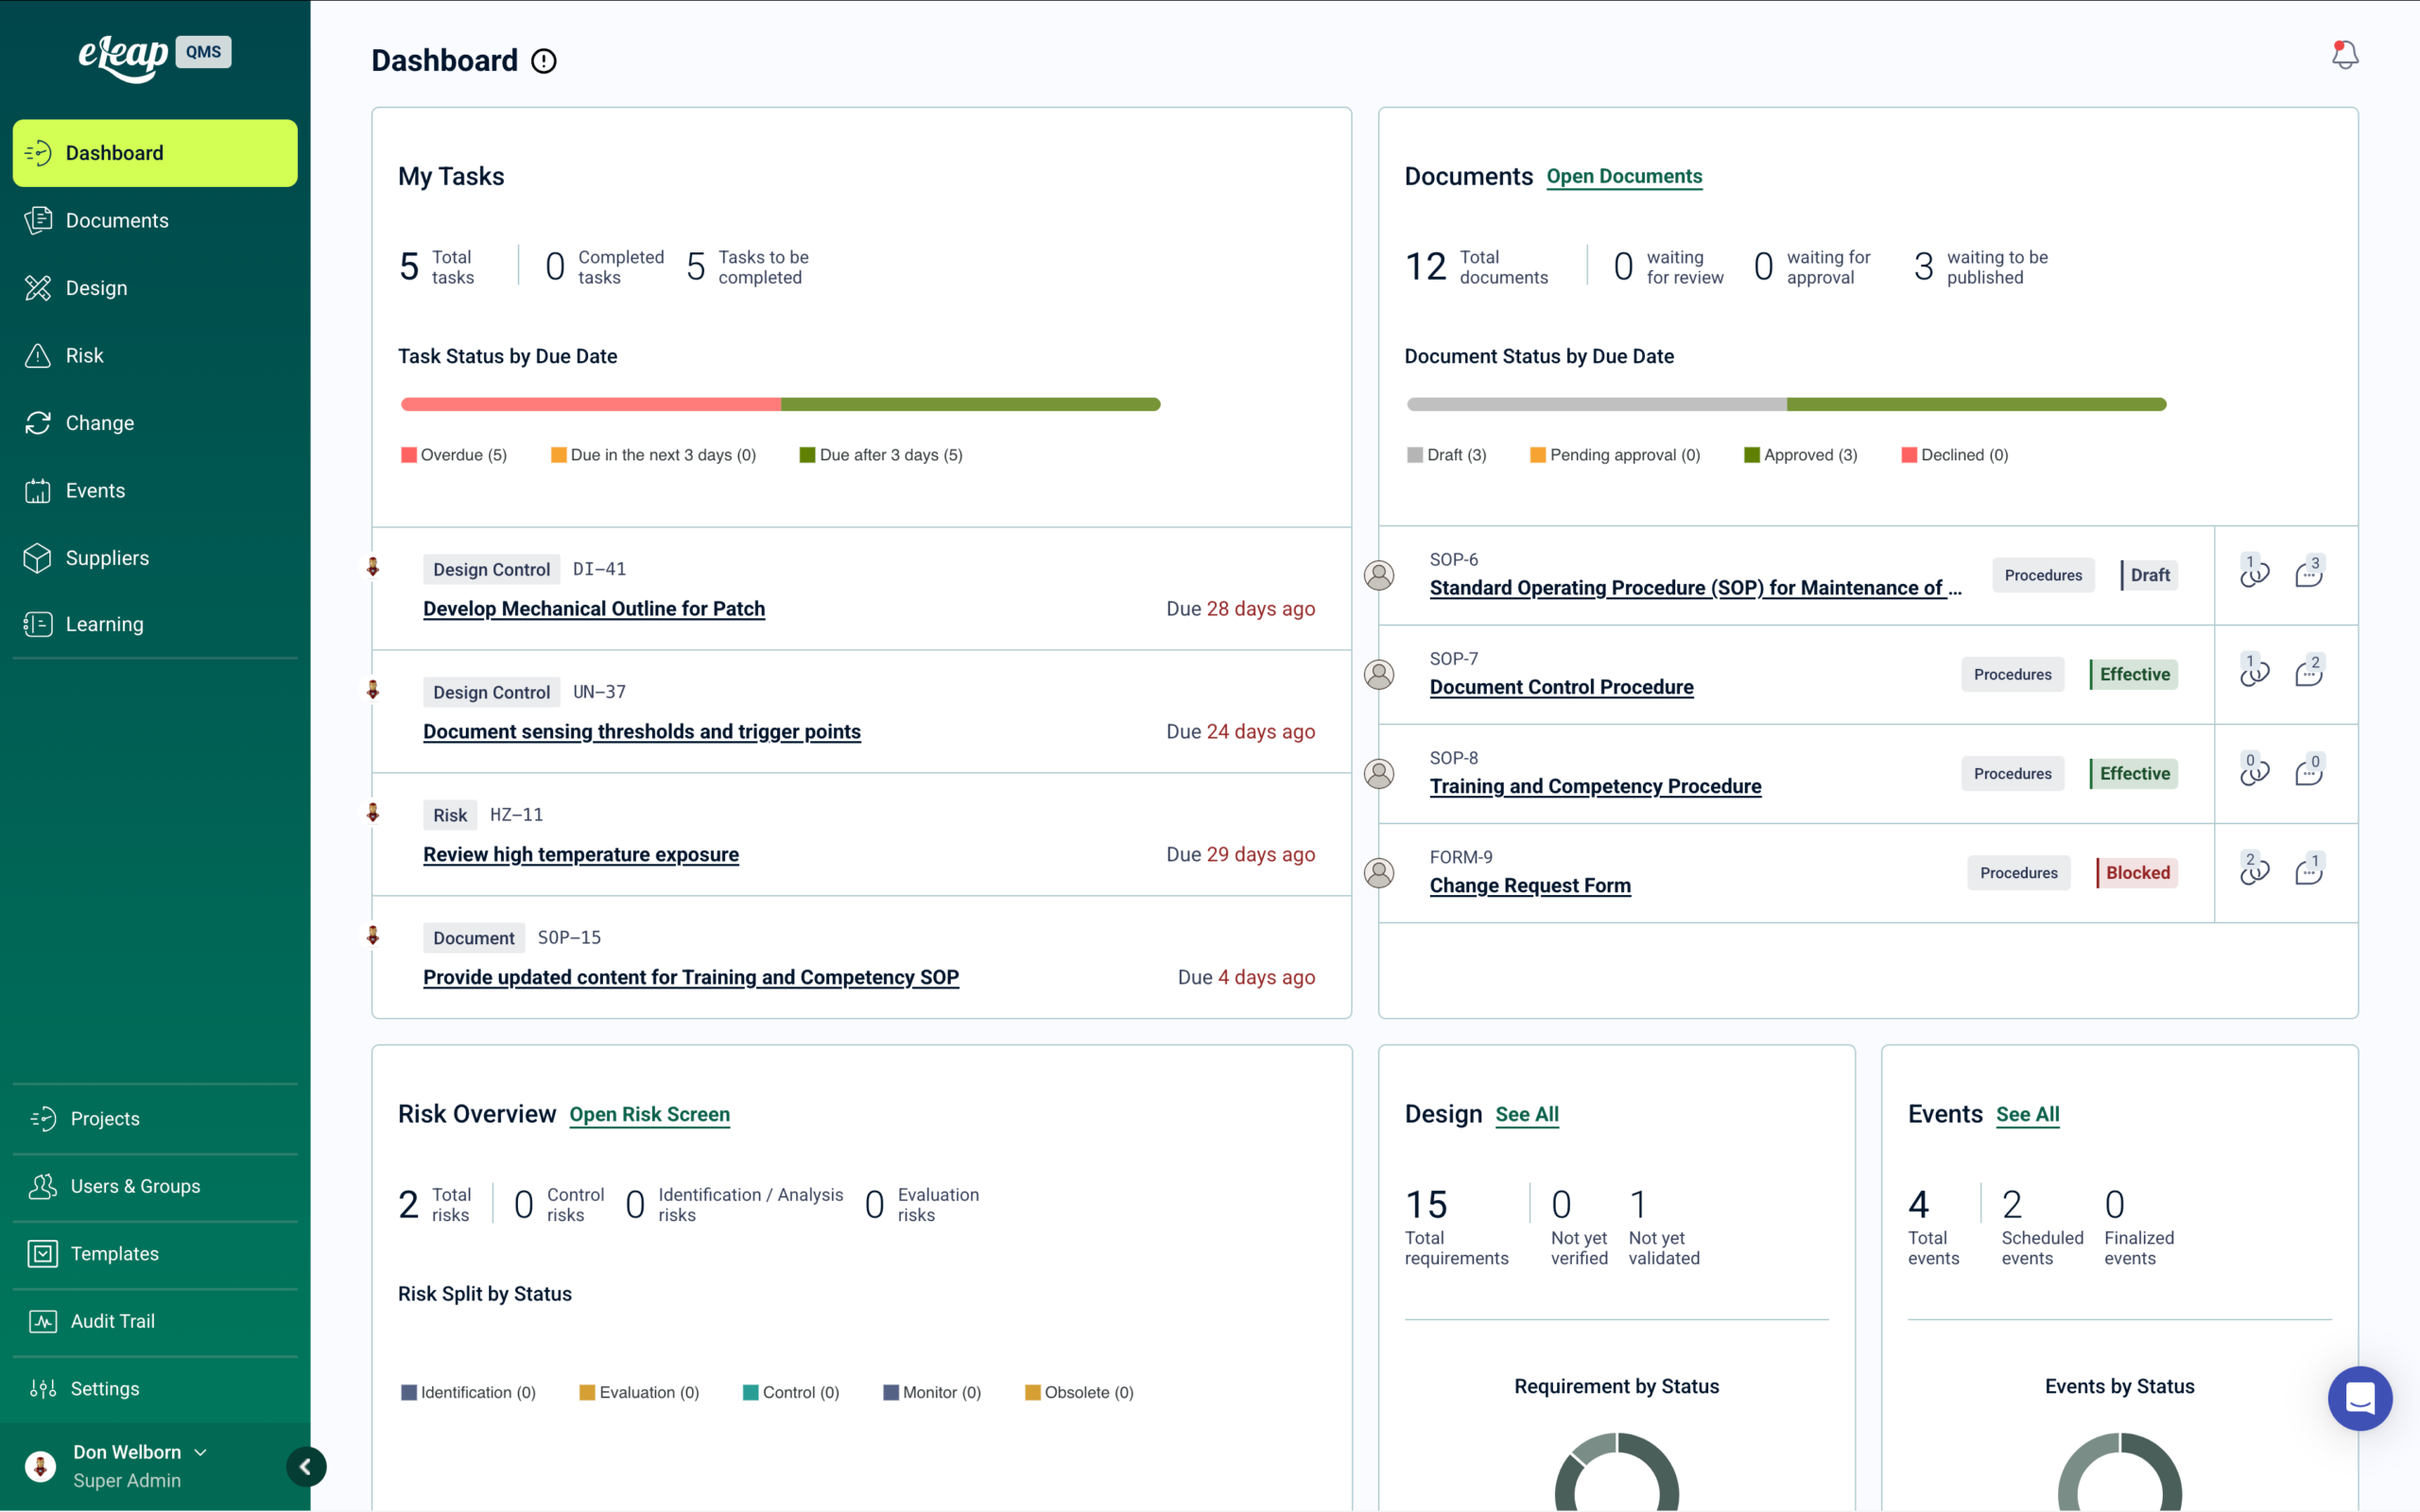Click SOP-8 owner avatar icon
2420x1512 pixels.
[x=1379, y=774]
